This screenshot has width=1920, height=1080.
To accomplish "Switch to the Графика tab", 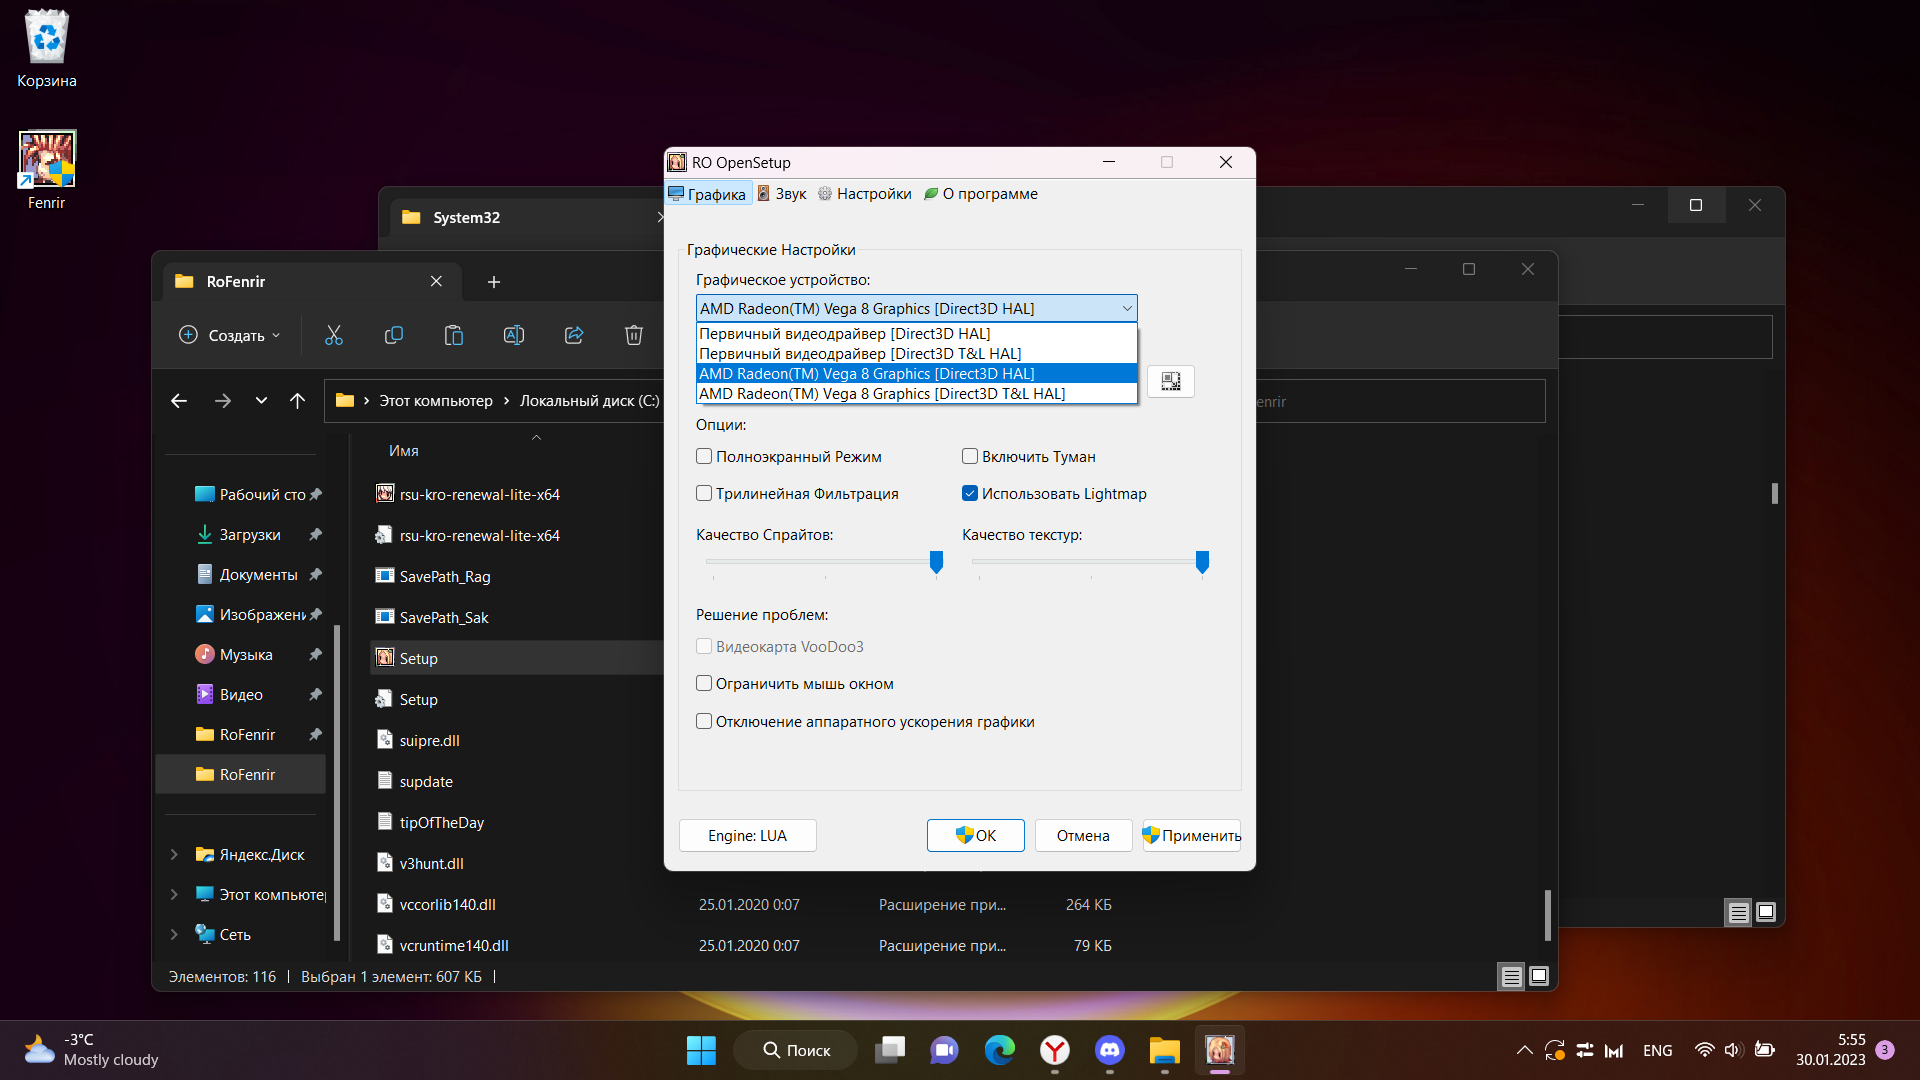I will pyautogui.click(x=708, y=194).
